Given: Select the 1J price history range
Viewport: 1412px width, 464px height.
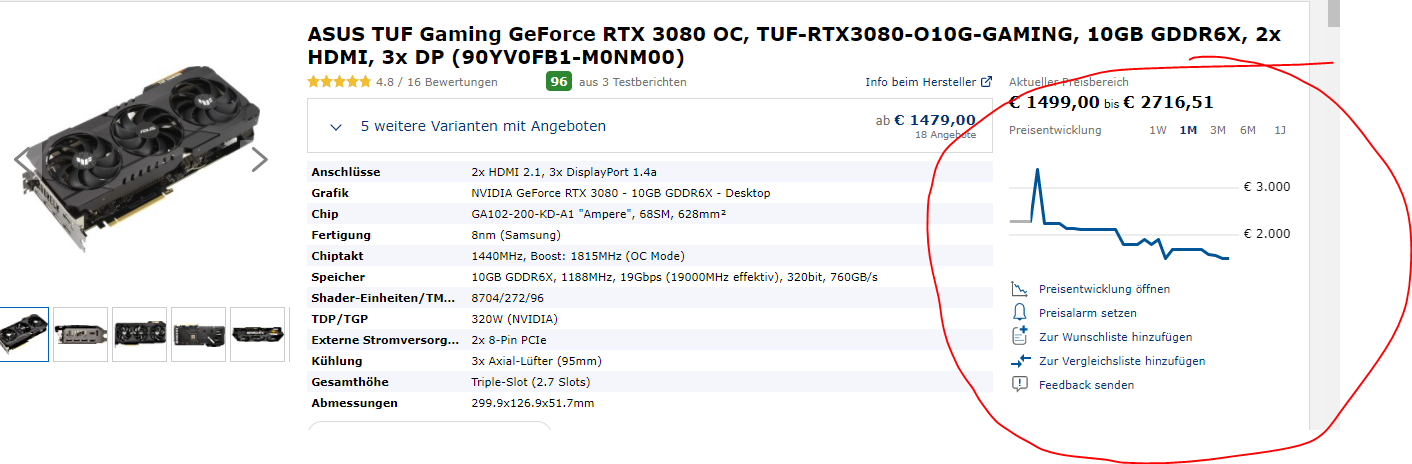Looking at the screenshot, I should (x=1280, y=130).
